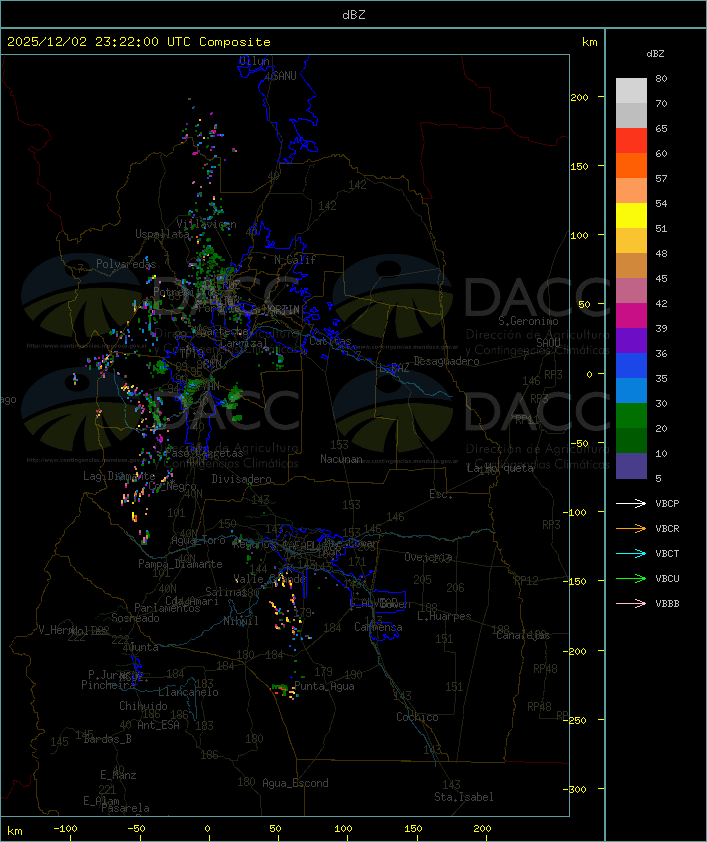This screenshot has height=842, width=707.
Task: Click the pink VBBB arrow icon
Action: tap(631, 604)
